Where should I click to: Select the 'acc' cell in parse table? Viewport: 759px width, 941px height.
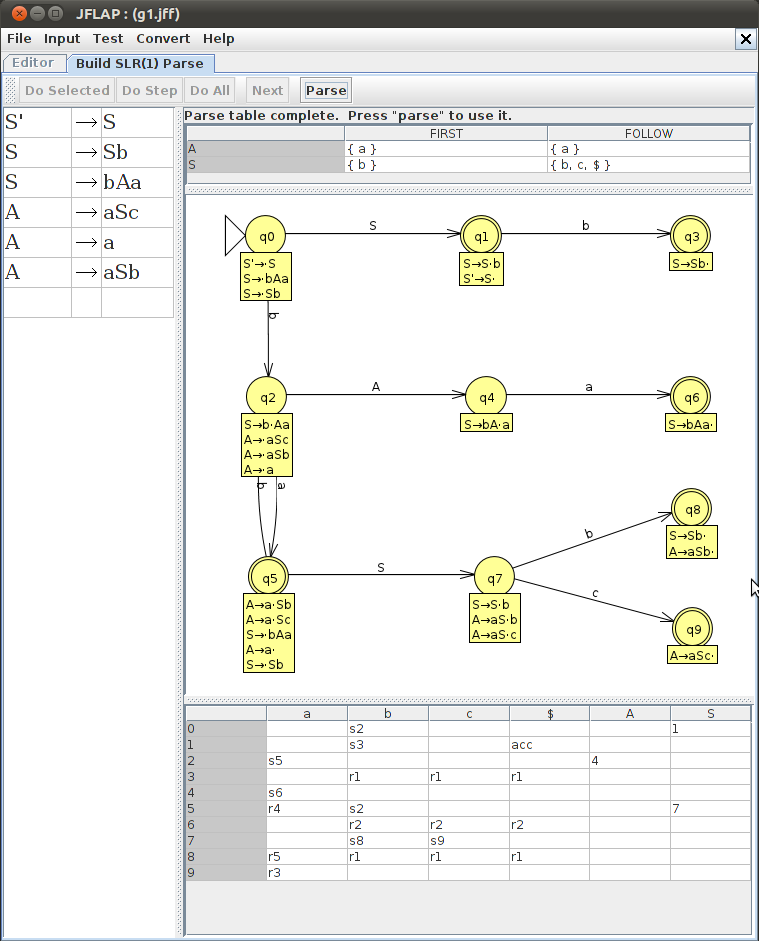pyautogui.click(x=548, y=744)
